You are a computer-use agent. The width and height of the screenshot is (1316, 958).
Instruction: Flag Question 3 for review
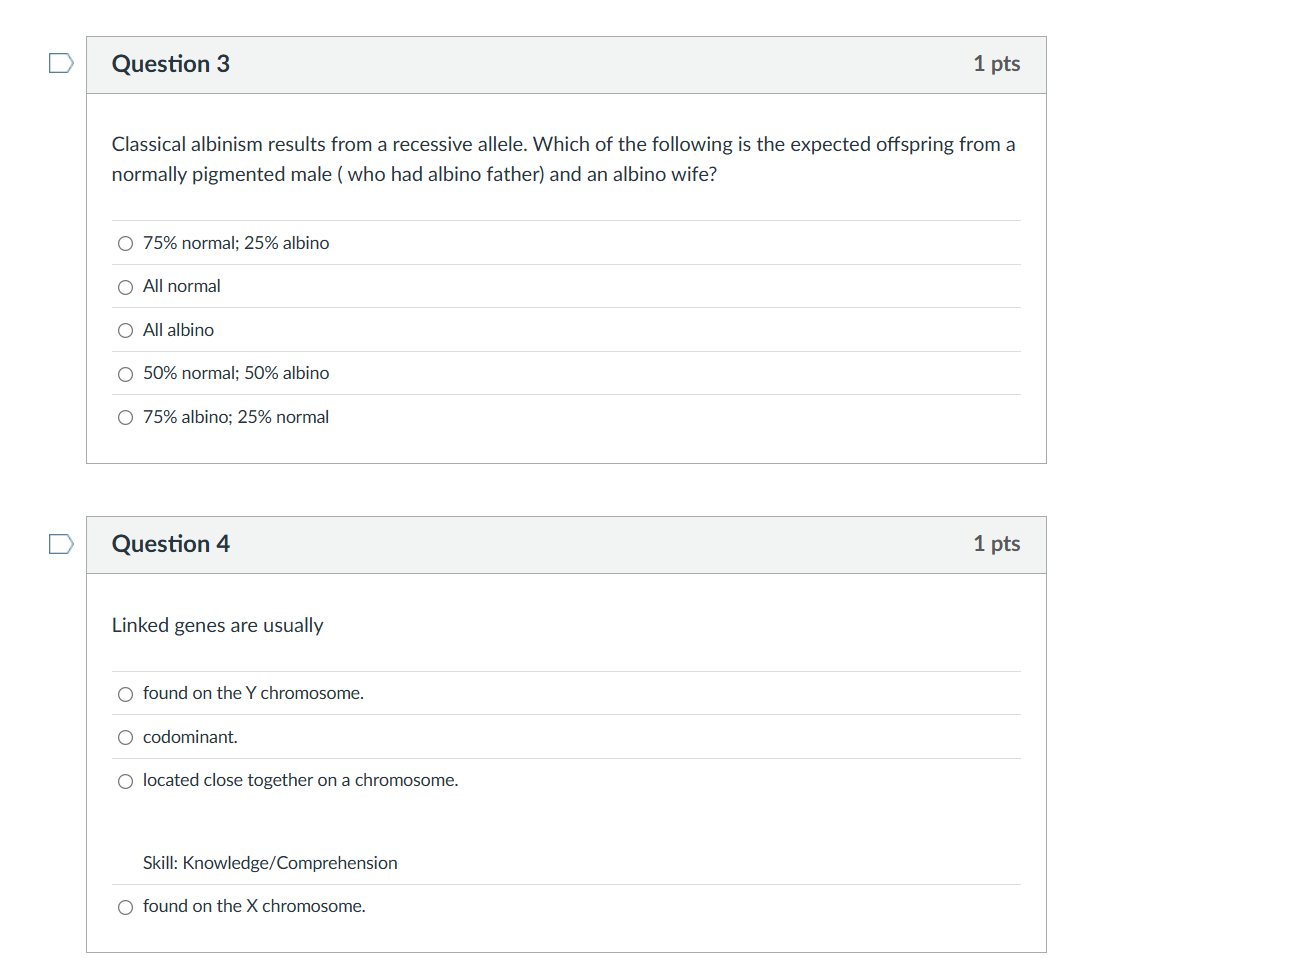coord(61,64)
